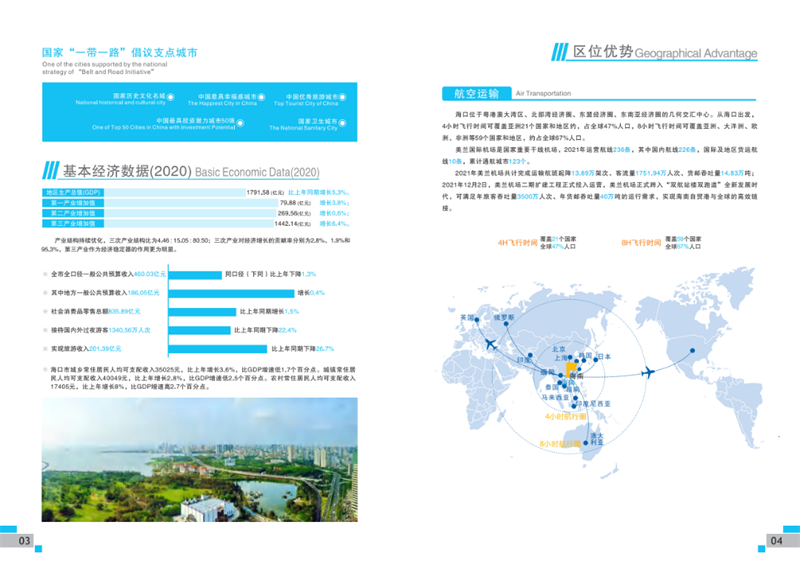
Task: Click the triple-slash icon beside Basic Economic Data
Action: click(x=50, y=170)
